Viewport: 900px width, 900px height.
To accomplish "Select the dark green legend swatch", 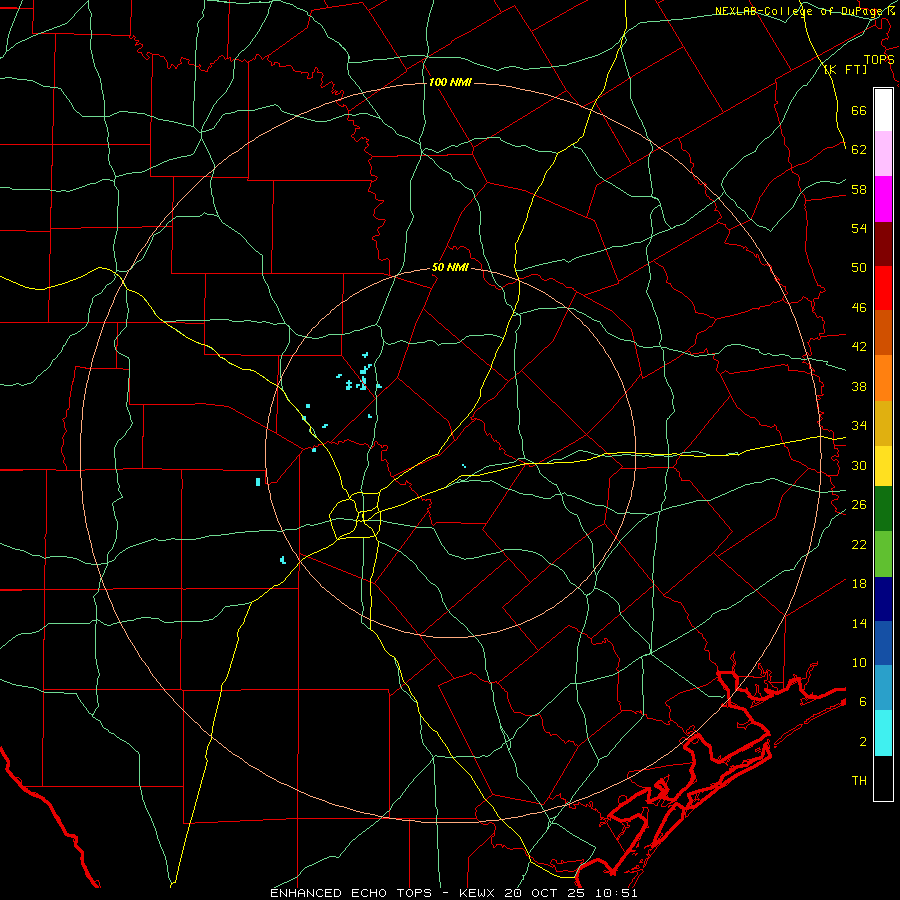I will point(883,509).
